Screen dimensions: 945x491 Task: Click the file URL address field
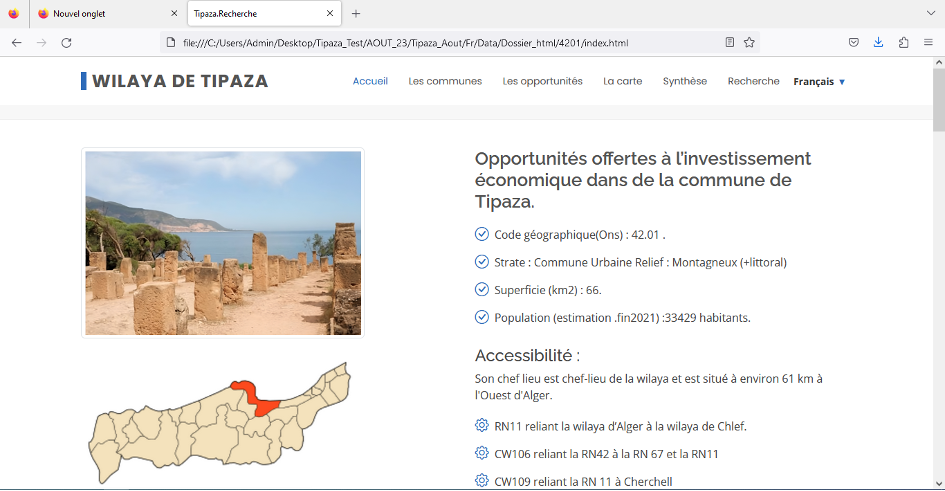tap(440, 43)
